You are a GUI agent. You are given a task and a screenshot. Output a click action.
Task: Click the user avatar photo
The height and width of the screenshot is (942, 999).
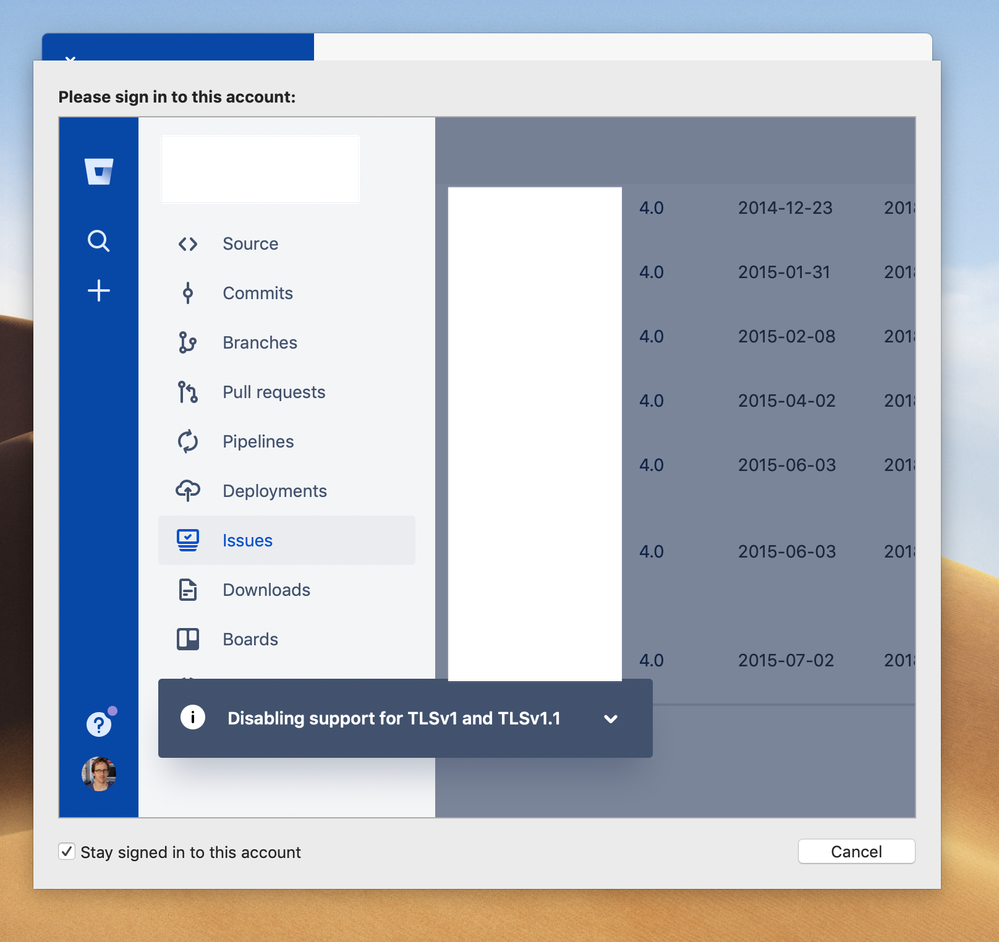coord(99,774)
